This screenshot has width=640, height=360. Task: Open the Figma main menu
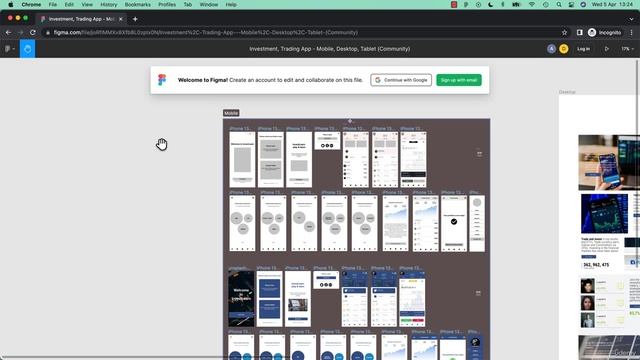click(9, 49)
